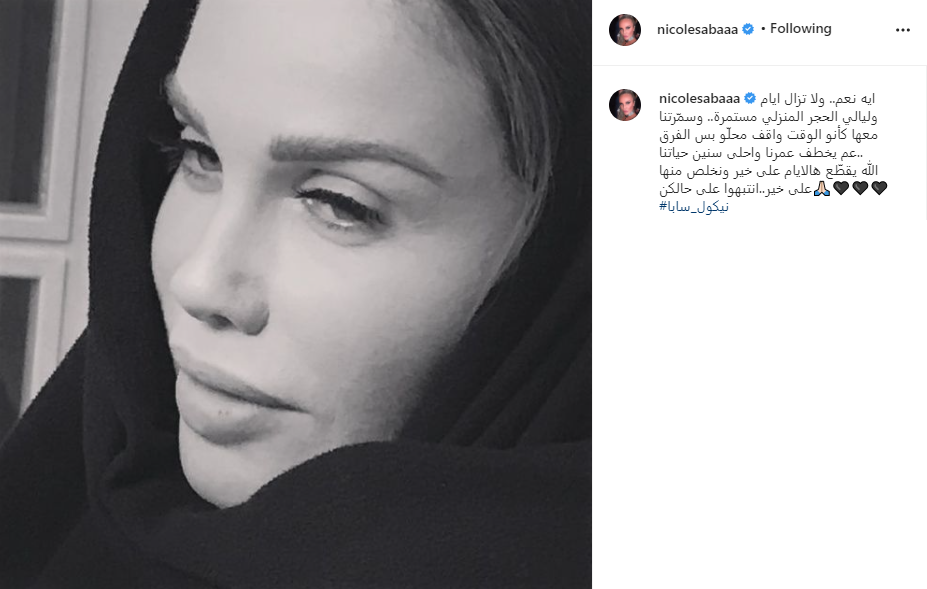Click the praying hands emoji in caption
The image size is (927, 589).
822,189
